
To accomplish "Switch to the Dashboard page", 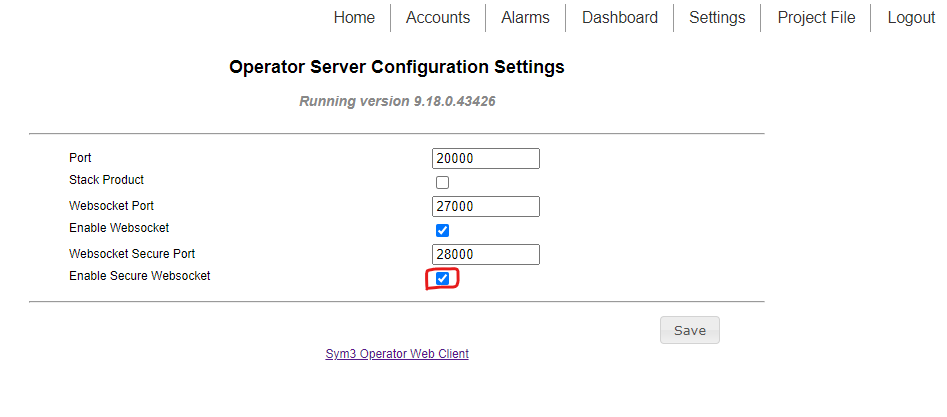I will (x=620, y=18).
